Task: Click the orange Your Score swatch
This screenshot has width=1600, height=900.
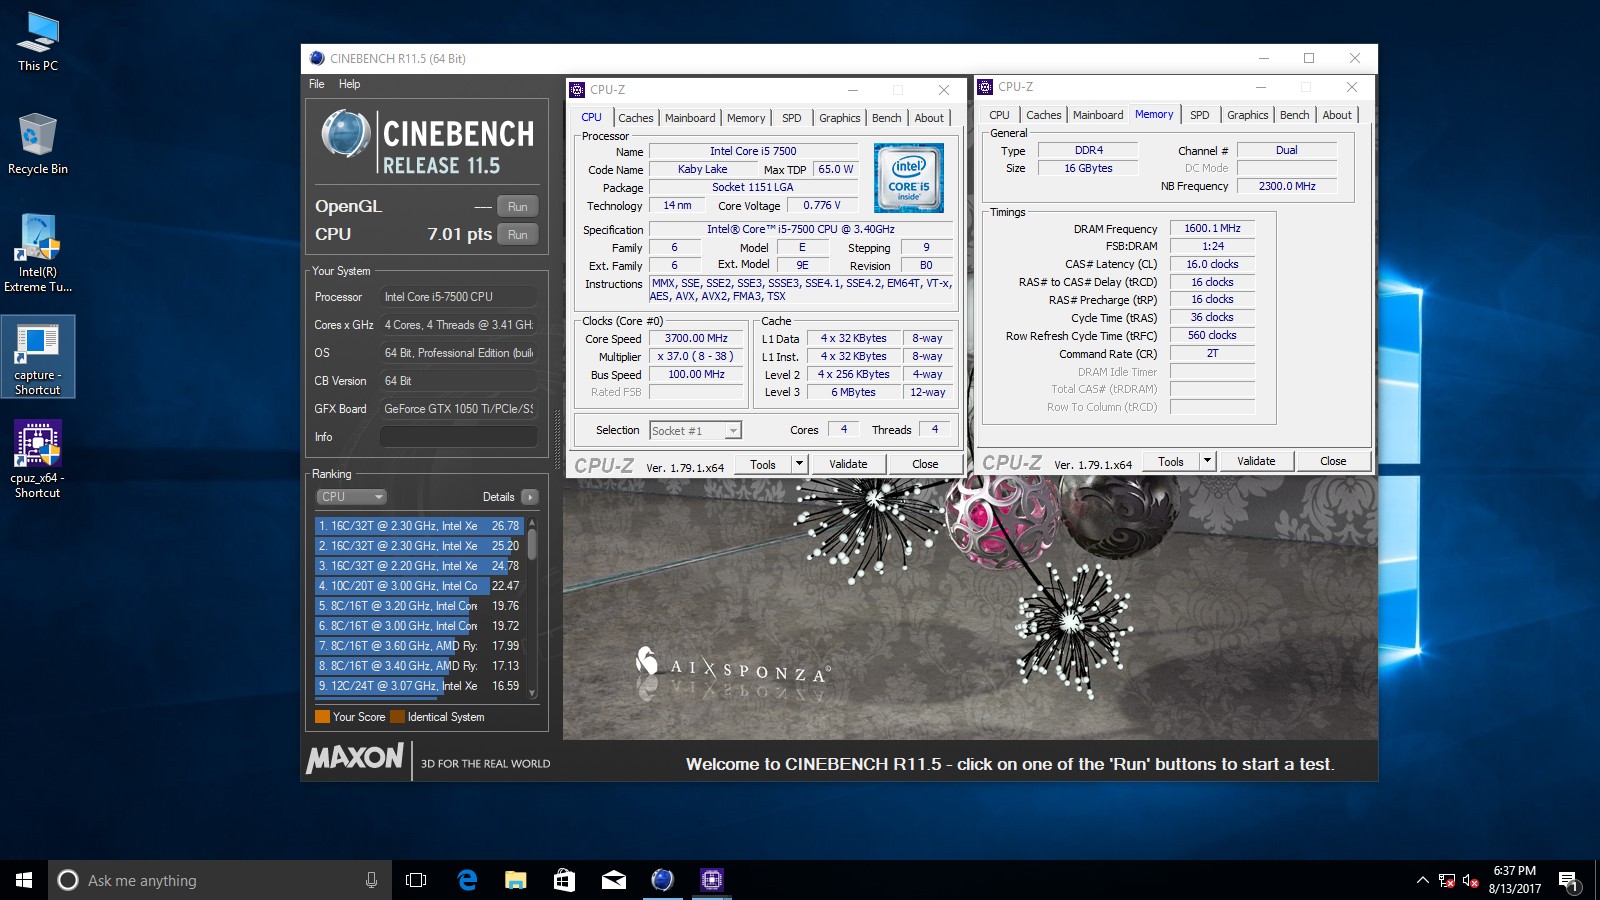Action: click(x=322, y=717)
